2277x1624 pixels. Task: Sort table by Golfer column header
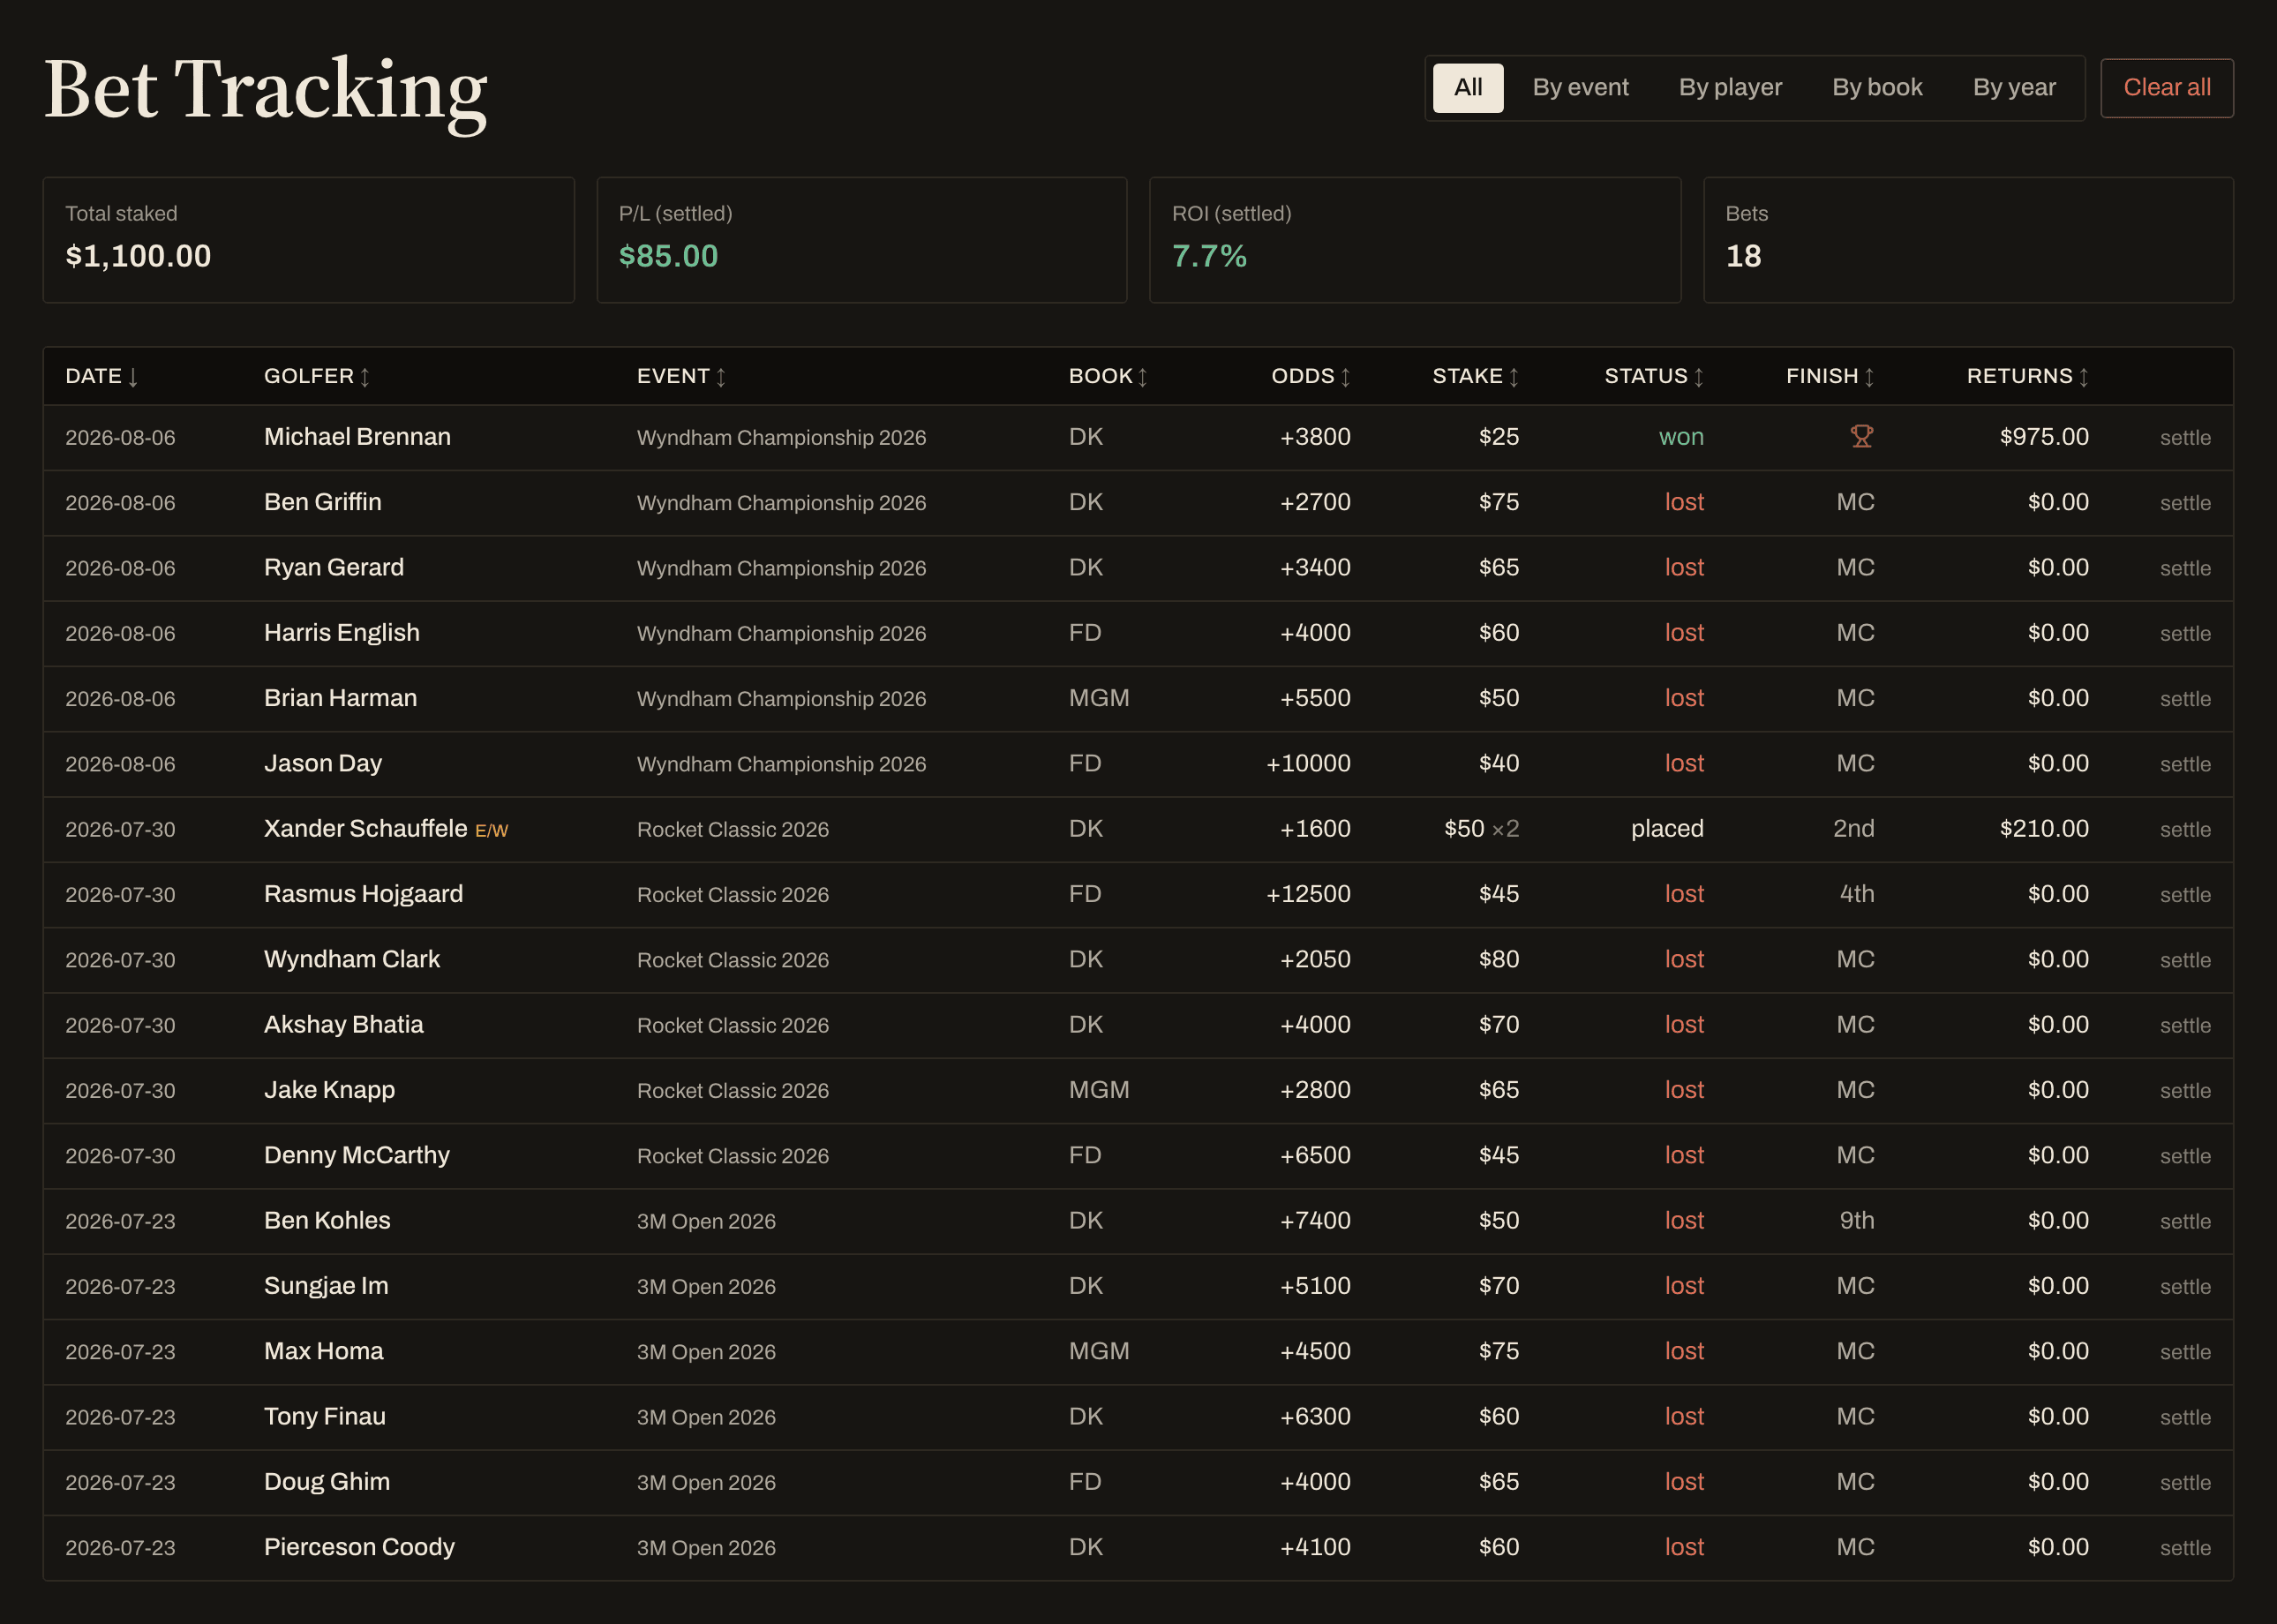317,376
